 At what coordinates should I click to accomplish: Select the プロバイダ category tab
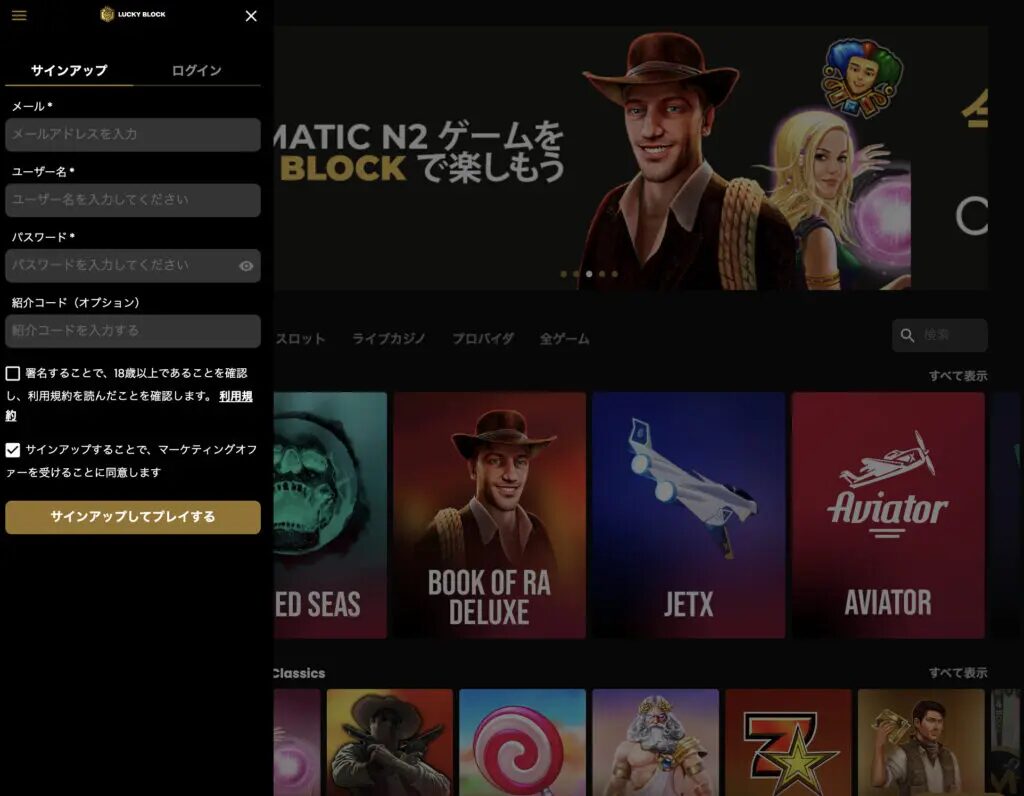click(x=483, y=339)
